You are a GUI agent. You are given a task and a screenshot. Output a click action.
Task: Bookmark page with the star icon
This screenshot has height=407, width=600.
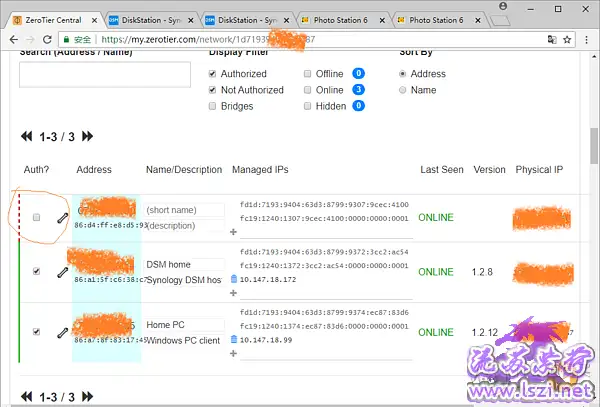567,39
